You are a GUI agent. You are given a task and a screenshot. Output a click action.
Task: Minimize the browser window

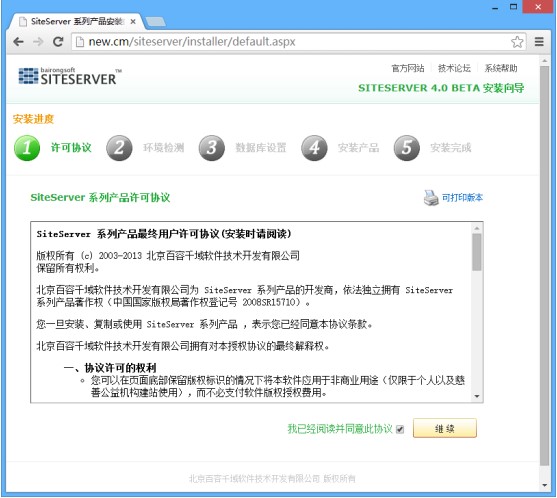(x=495, y=7)
